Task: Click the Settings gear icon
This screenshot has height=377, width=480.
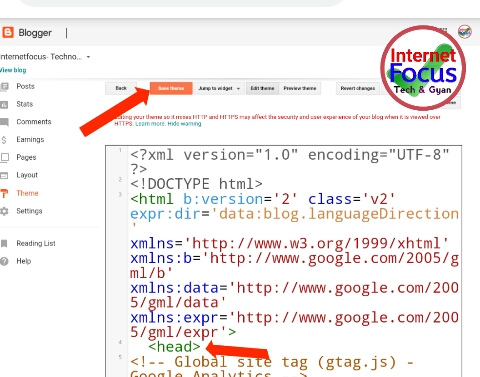Action: tap(4, 211)
